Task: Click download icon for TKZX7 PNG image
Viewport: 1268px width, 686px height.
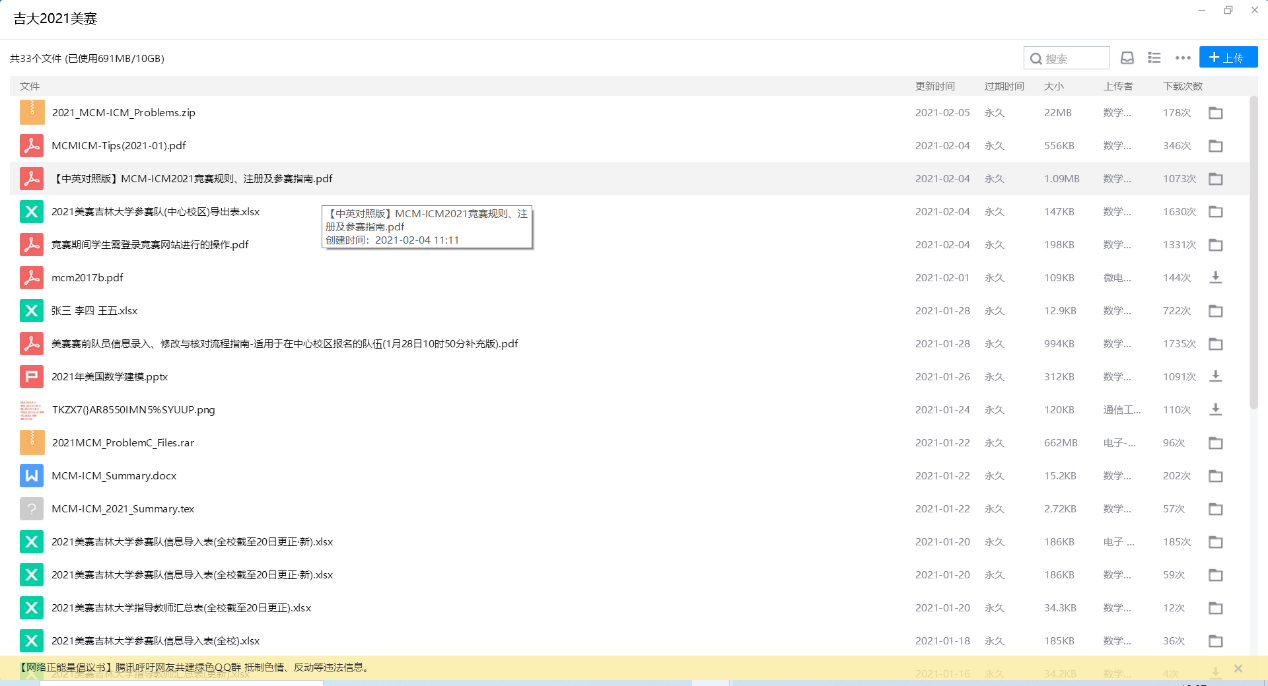Action: [1216, 409]
